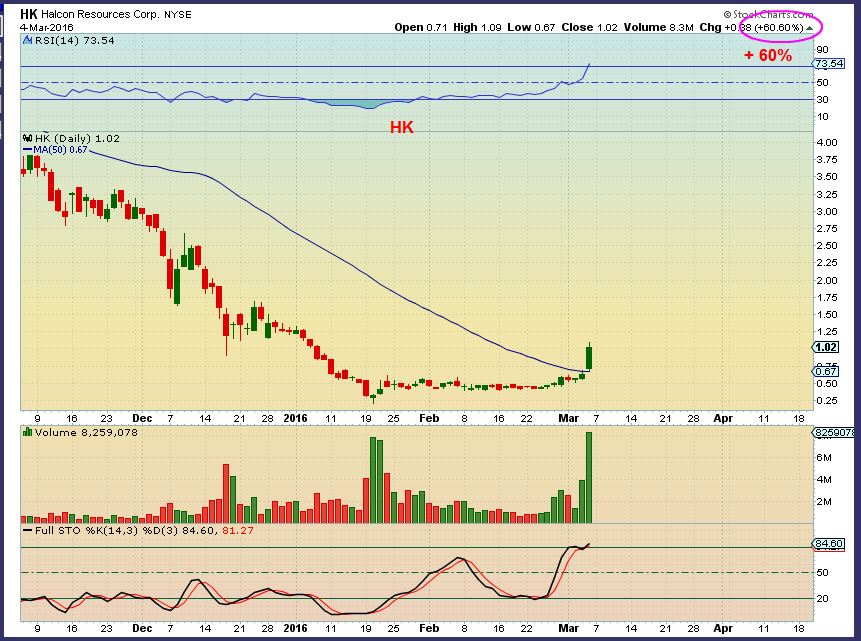Click the Open 0.71 value in the header
This screenshot has height=641, width=861.
point(420,27)
